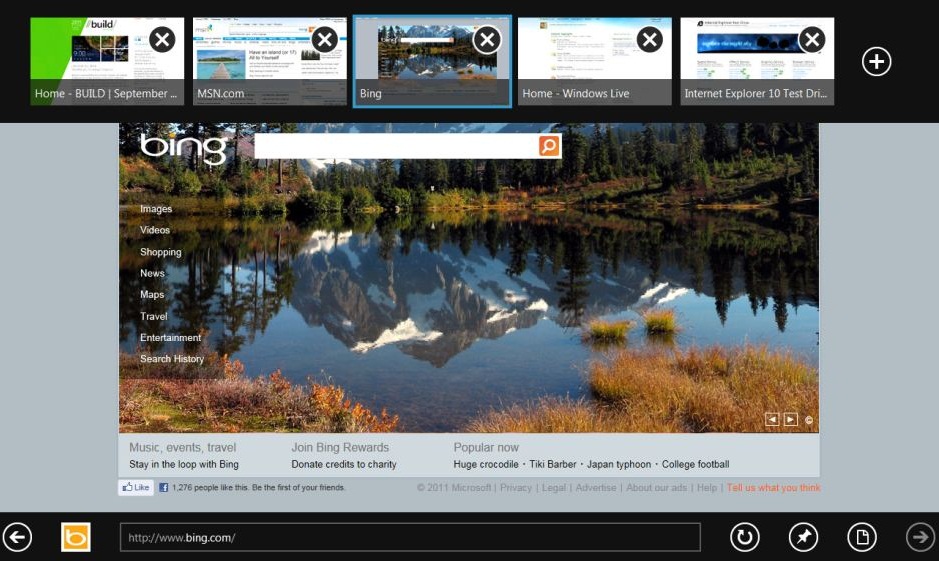This screenshot has width=939, height=561.
Task: Click the Bing site icon in navigation bar
Action: (x=75, y=537)
